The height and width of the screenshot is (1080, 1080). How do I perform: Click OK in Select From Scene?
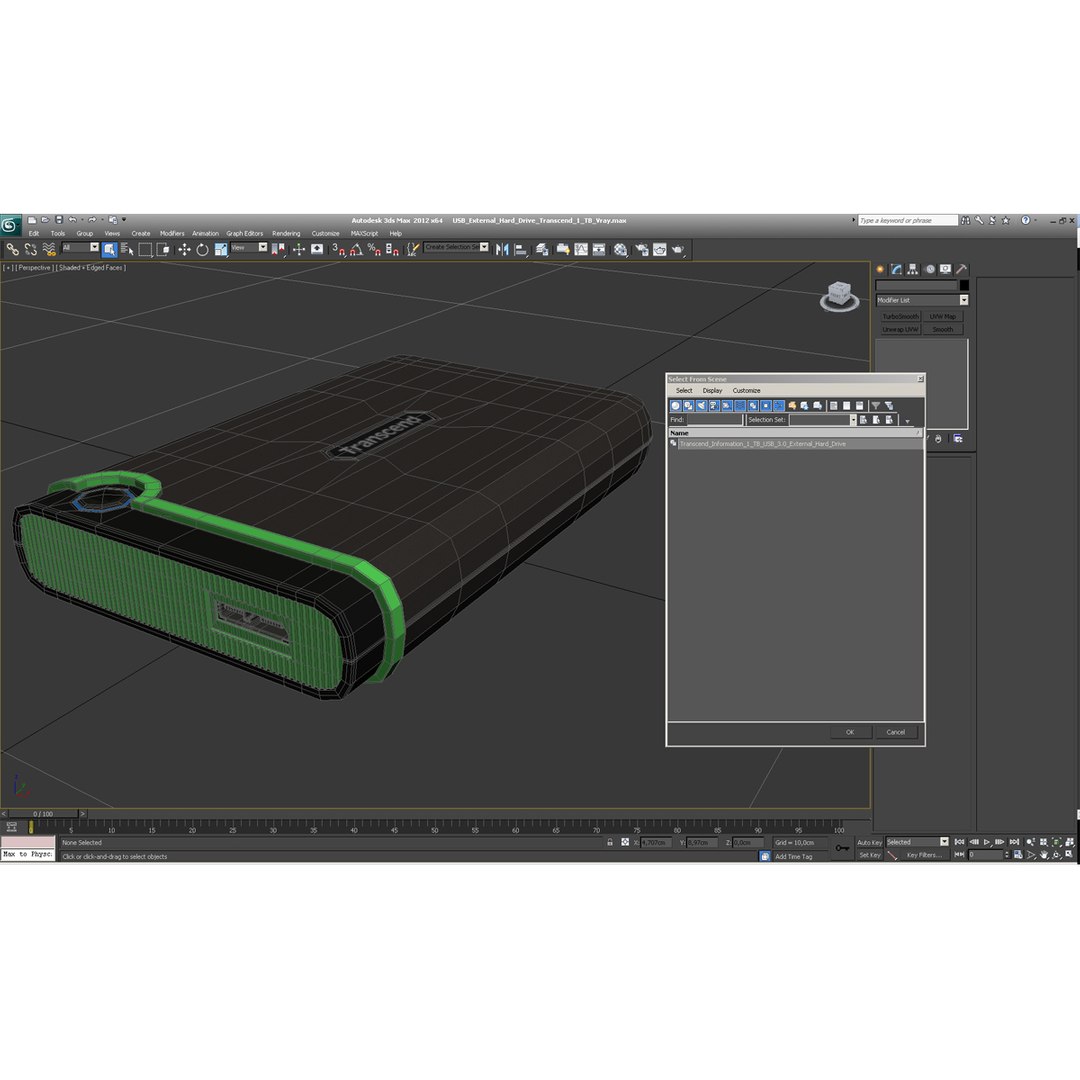click(850, 732)
